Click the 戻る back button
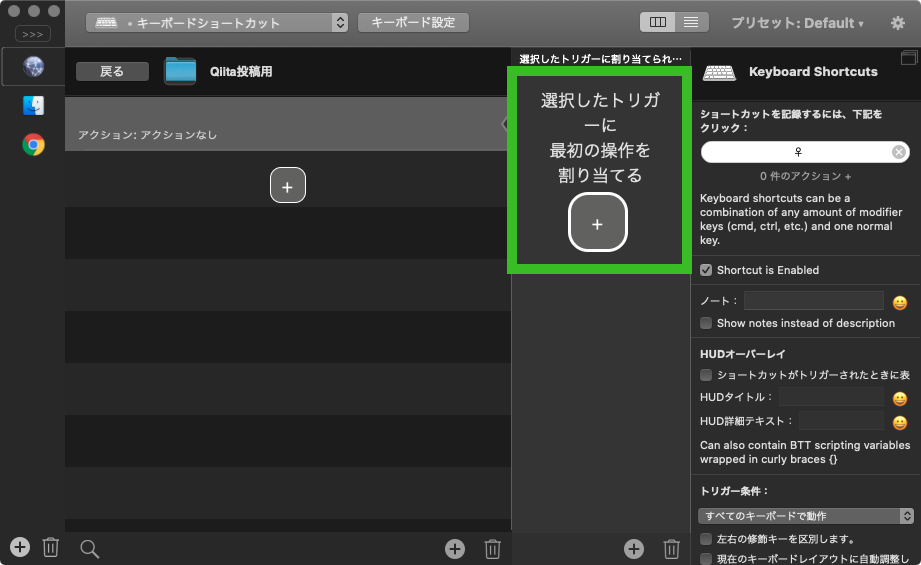Viewport: 921px width, 565px height. tap(112, 71)
